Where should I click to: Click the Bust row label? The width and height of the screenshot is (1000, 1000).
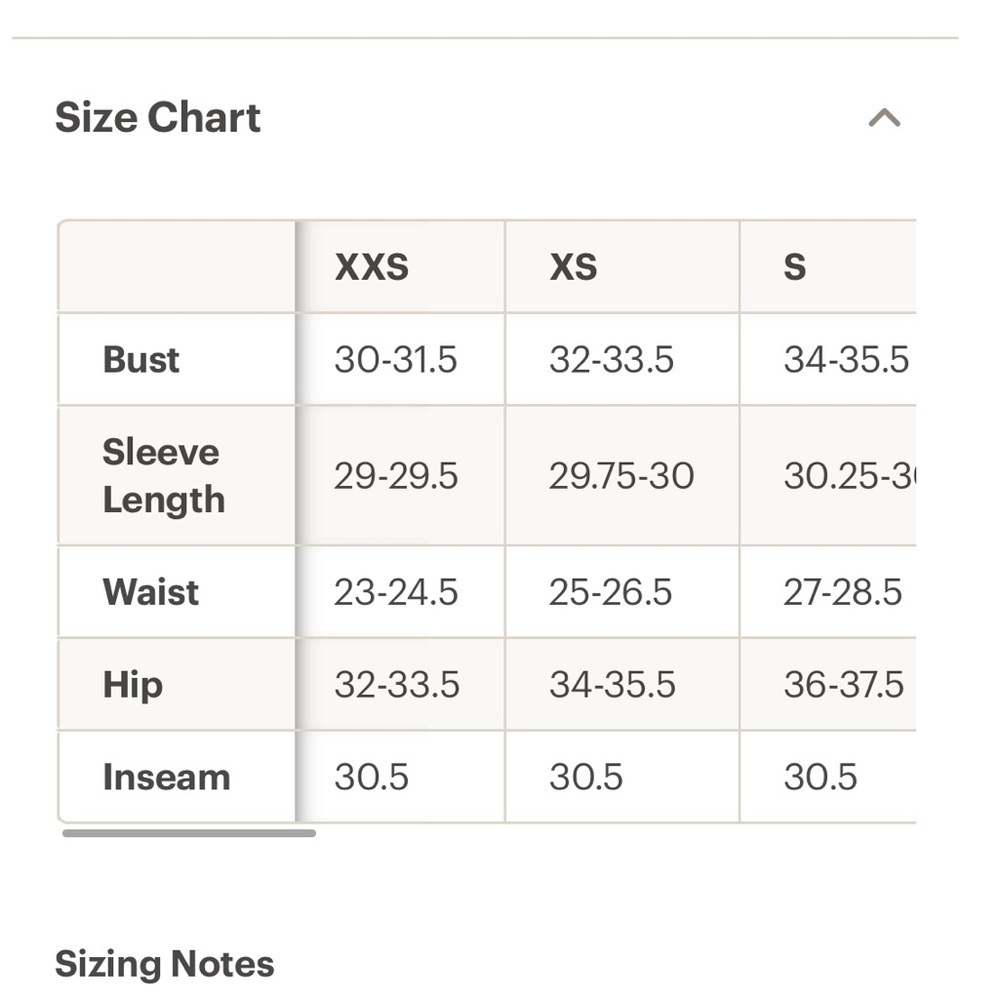(x=141, y=359)
